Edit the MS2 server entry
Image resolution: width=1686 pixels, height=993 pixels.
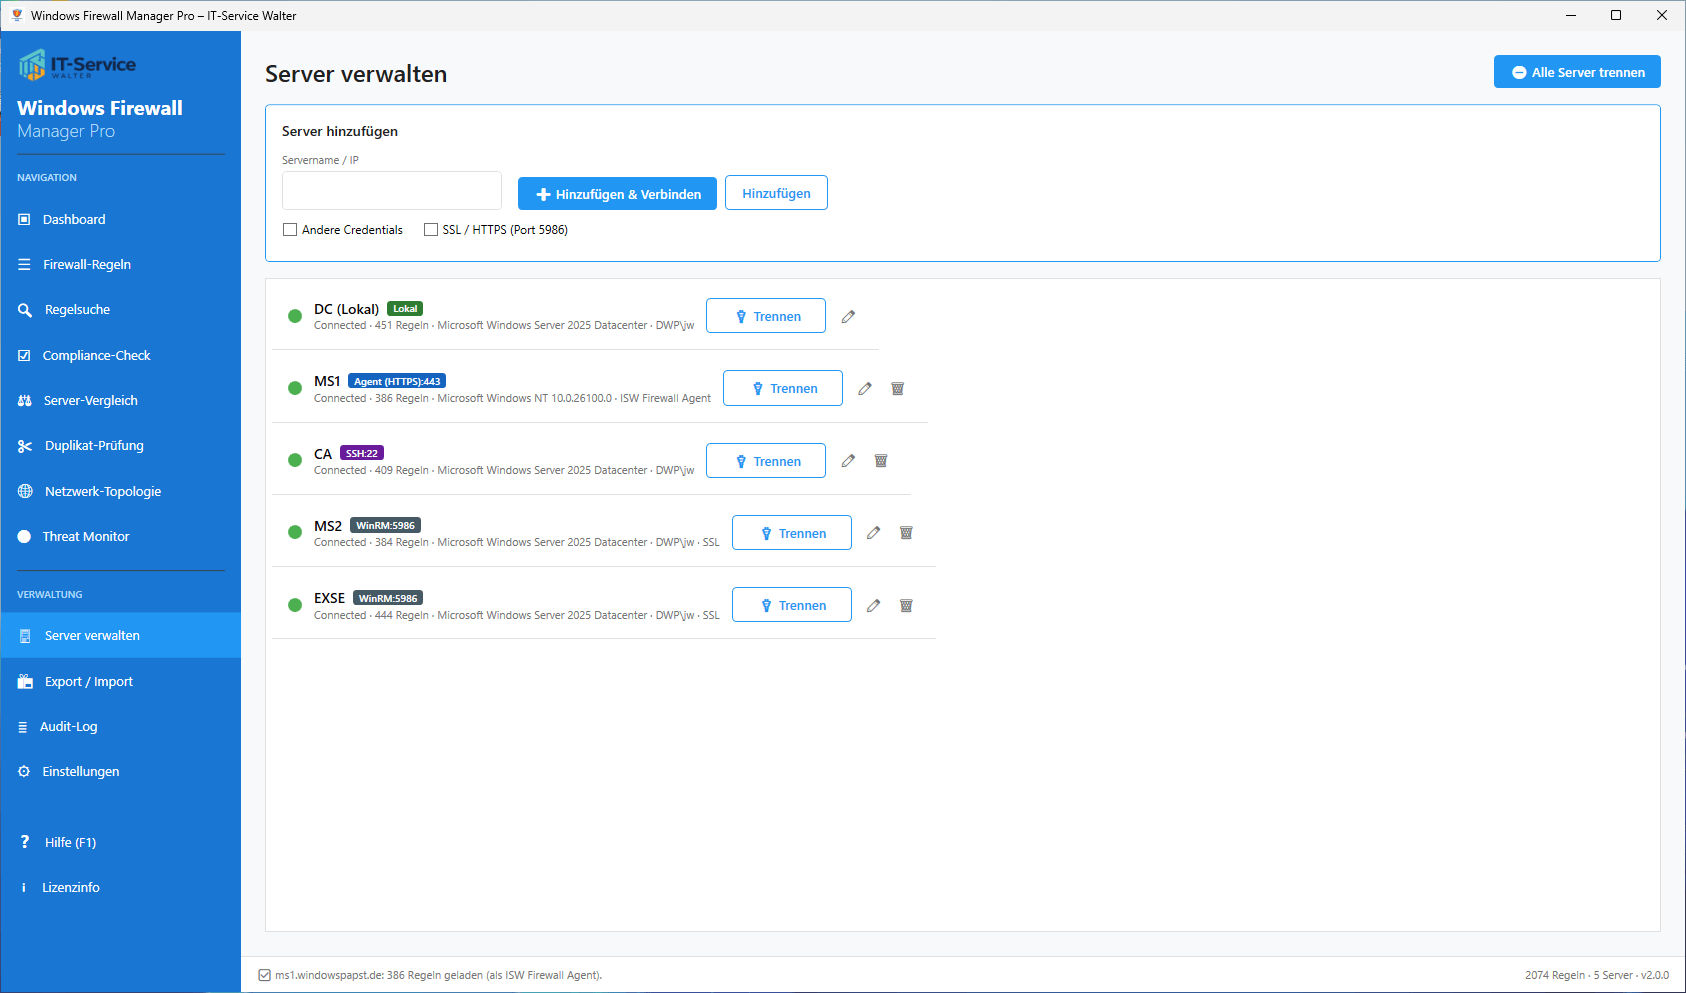pos(873,533)
